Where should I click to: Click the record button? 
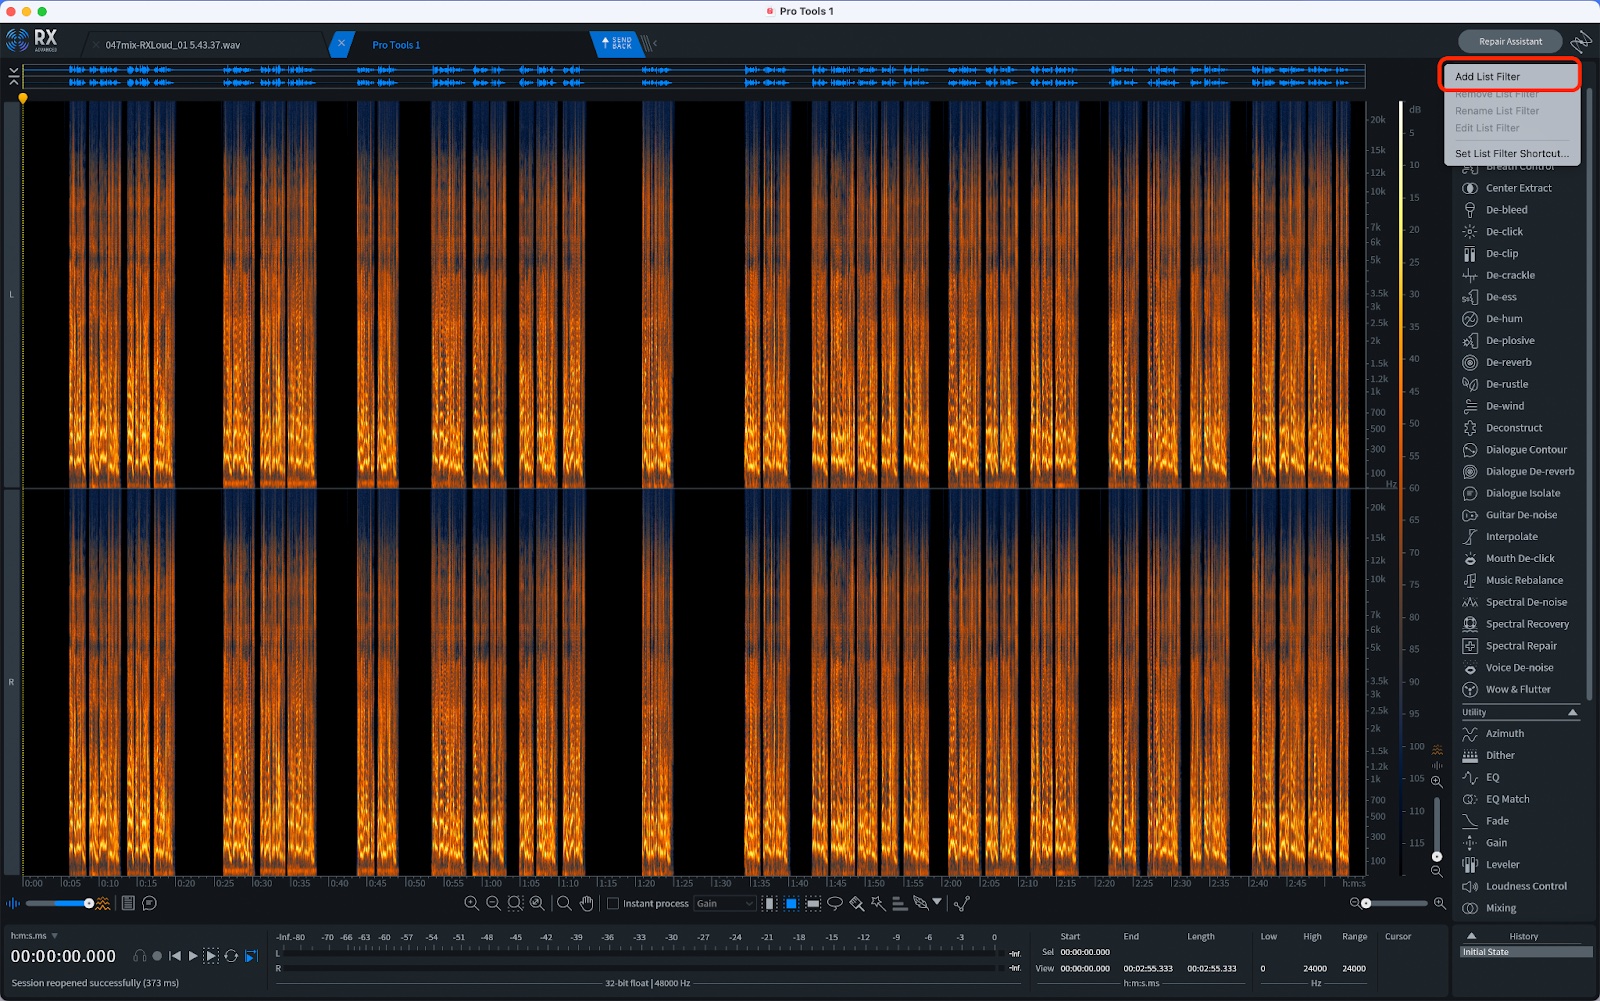pyautogui.click(x=157, y=956)
